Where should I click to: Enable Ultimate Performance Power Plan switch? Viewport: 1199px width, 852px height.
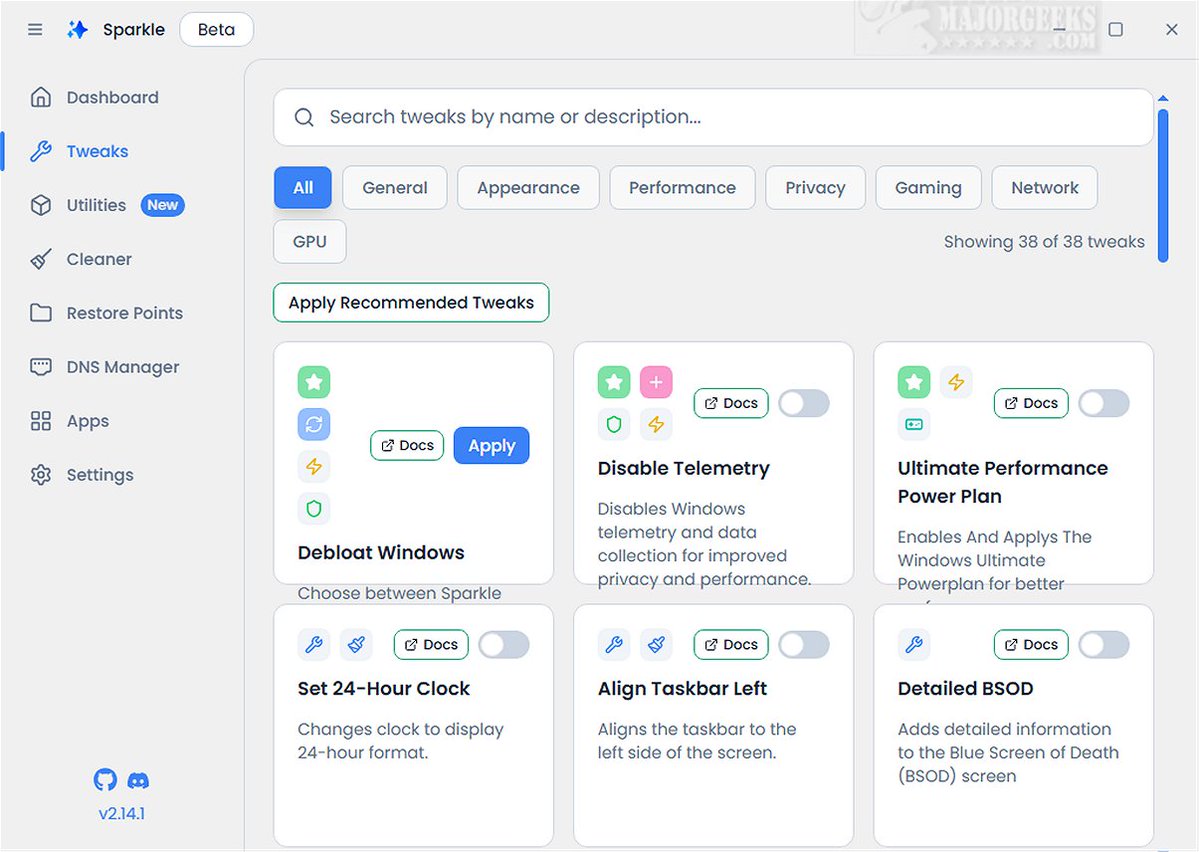click(x=1104, y=403)
